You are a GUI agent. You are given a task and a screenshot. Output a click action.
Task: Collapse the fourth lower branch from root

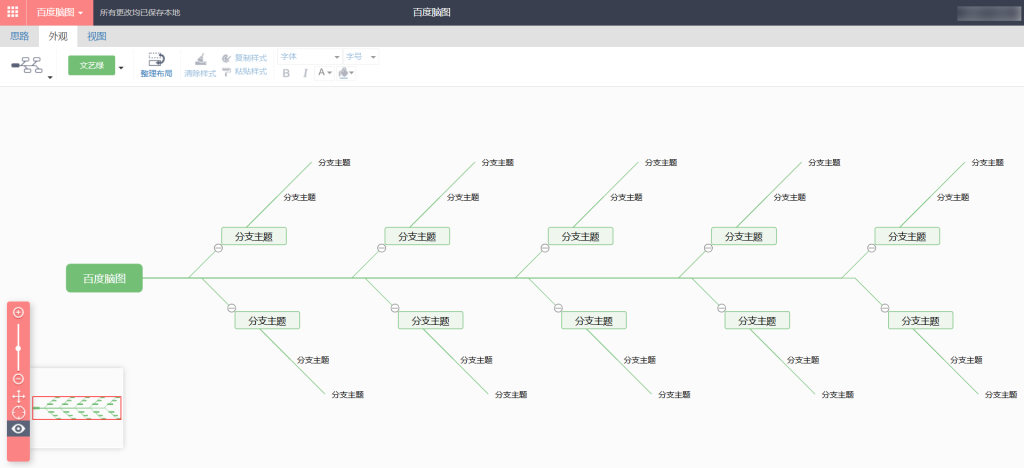(x=721, y=308)
